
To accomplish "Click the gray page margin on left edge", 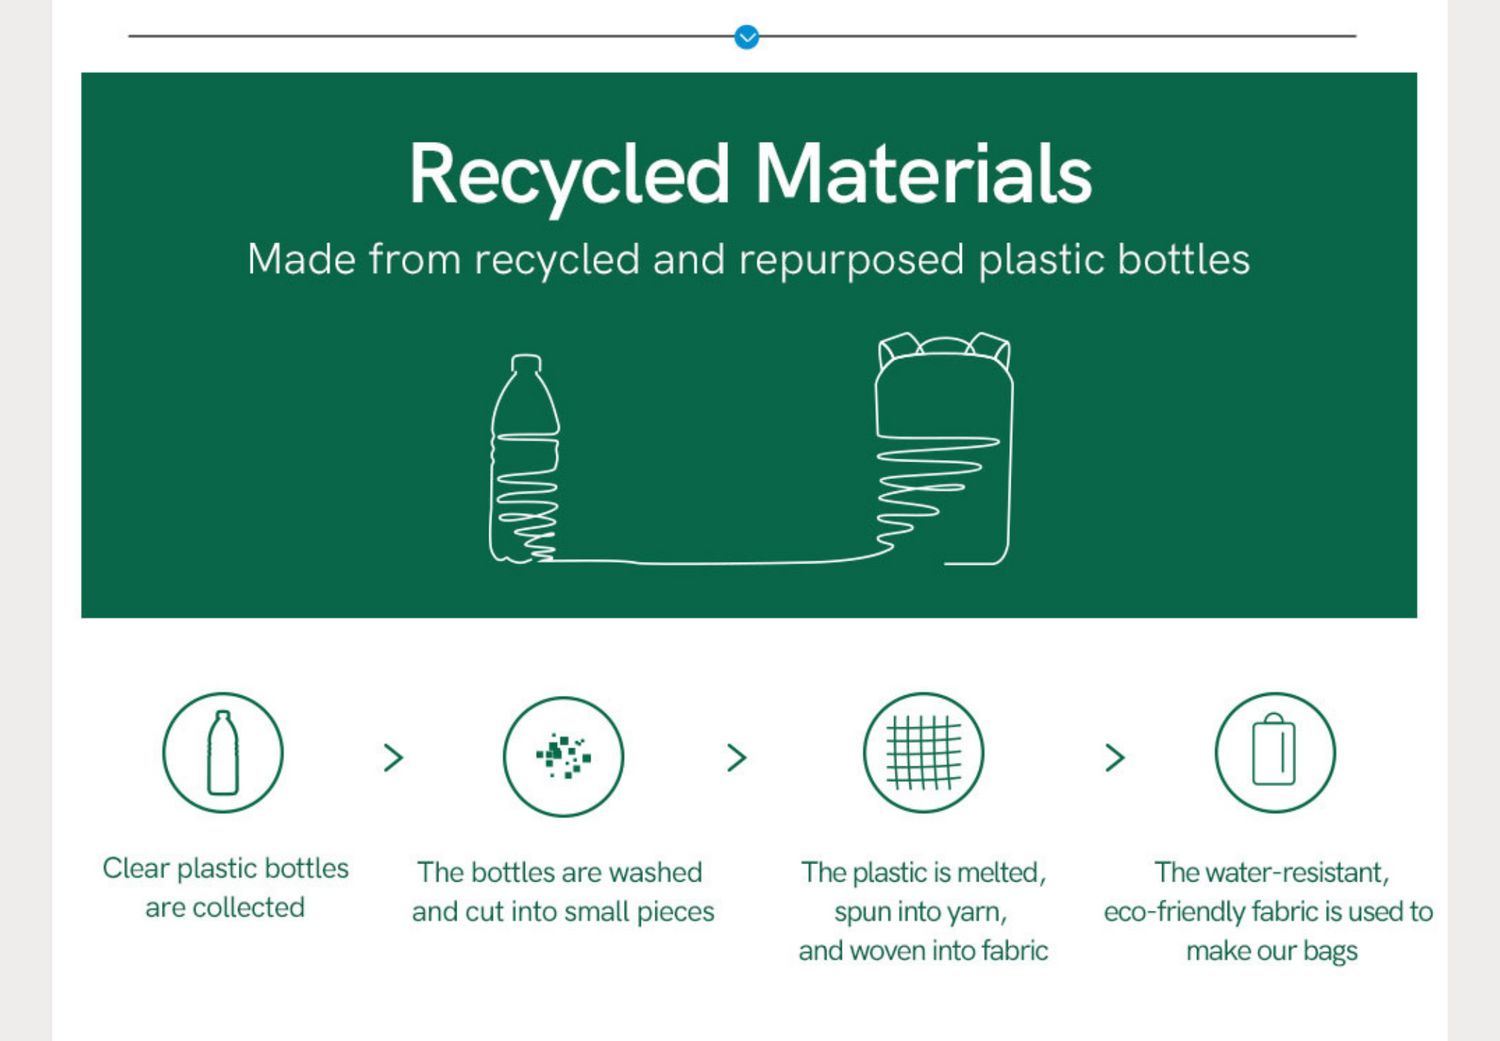I will point(25,520).
